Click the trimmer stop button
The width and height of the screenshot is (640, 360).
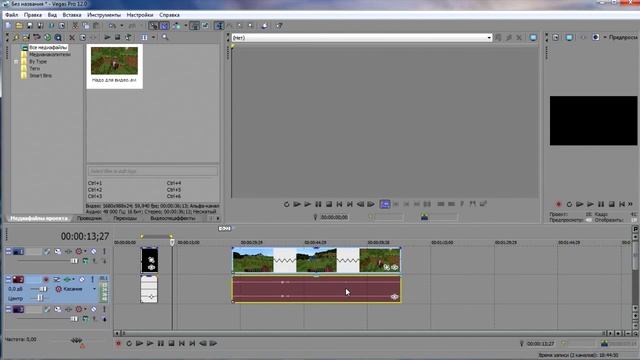[x=329, y=204]
